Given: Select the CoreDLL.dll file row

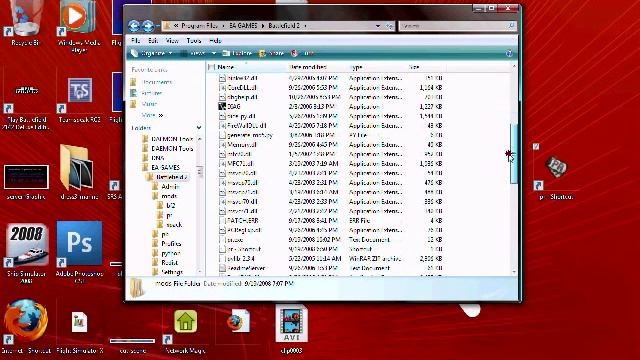Looking at the screenshot, I should (x=331, y=88).
